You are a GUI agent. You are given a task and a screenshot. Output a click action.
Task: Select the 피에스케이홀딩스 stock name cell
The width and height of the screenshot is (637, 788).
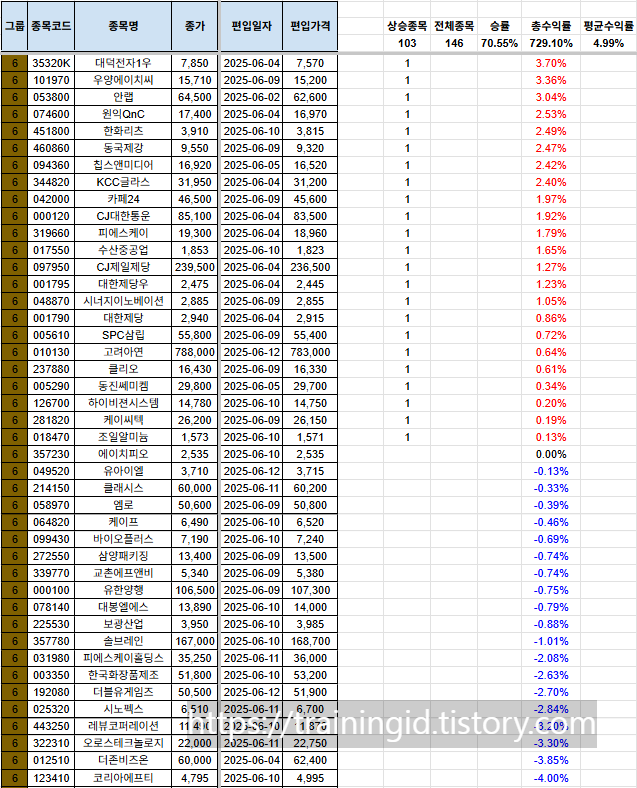click(x=123, y=658)
